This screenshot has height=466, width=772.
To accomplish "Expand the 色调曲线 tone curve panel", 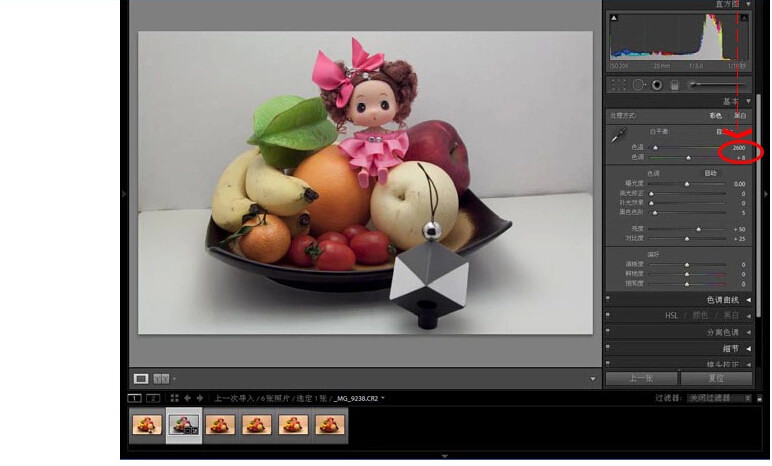I will tap(748, 300).
